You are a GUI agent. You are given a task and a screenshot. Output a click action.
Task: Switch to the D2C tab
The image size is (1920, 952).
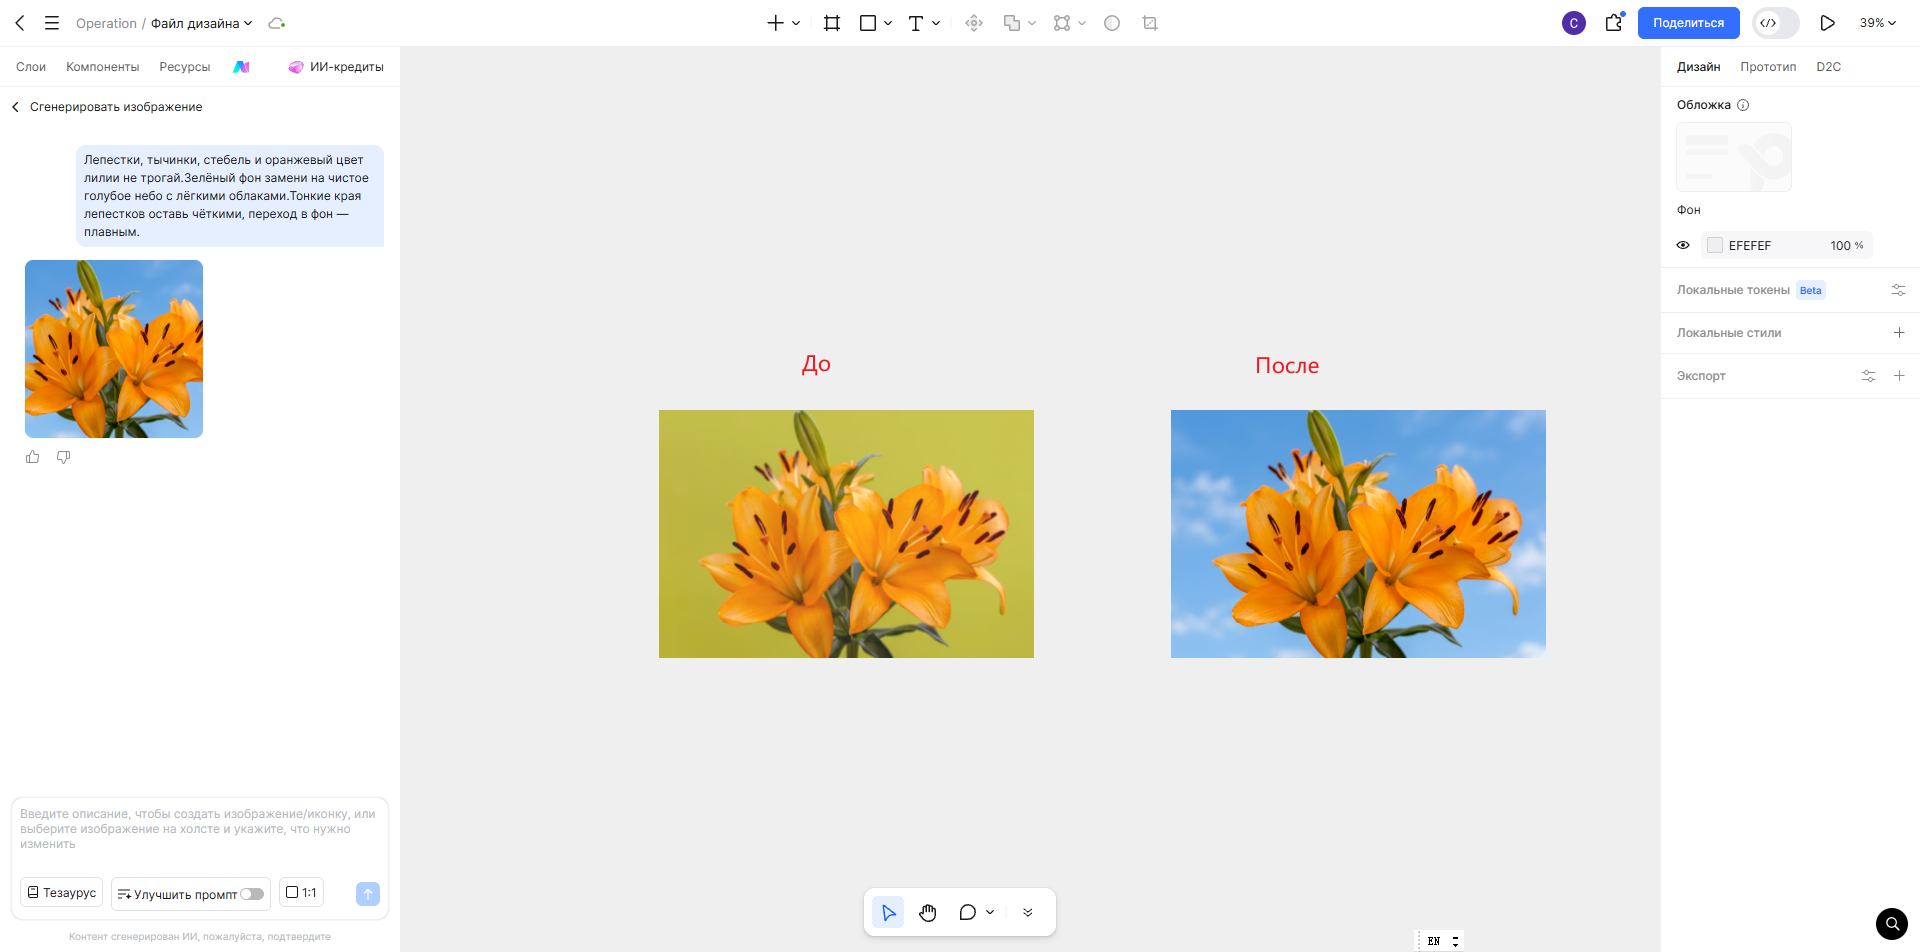(x=1828, y=67)
